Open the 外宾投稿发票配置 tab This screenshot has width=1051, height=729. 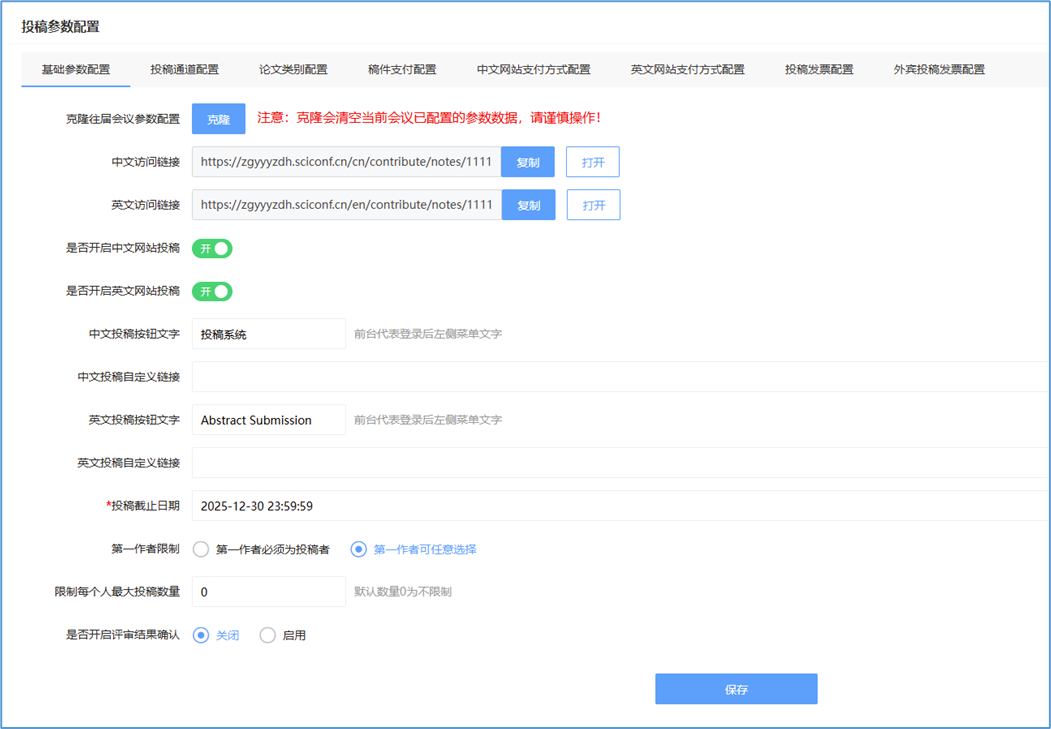[x=939, y=69]
